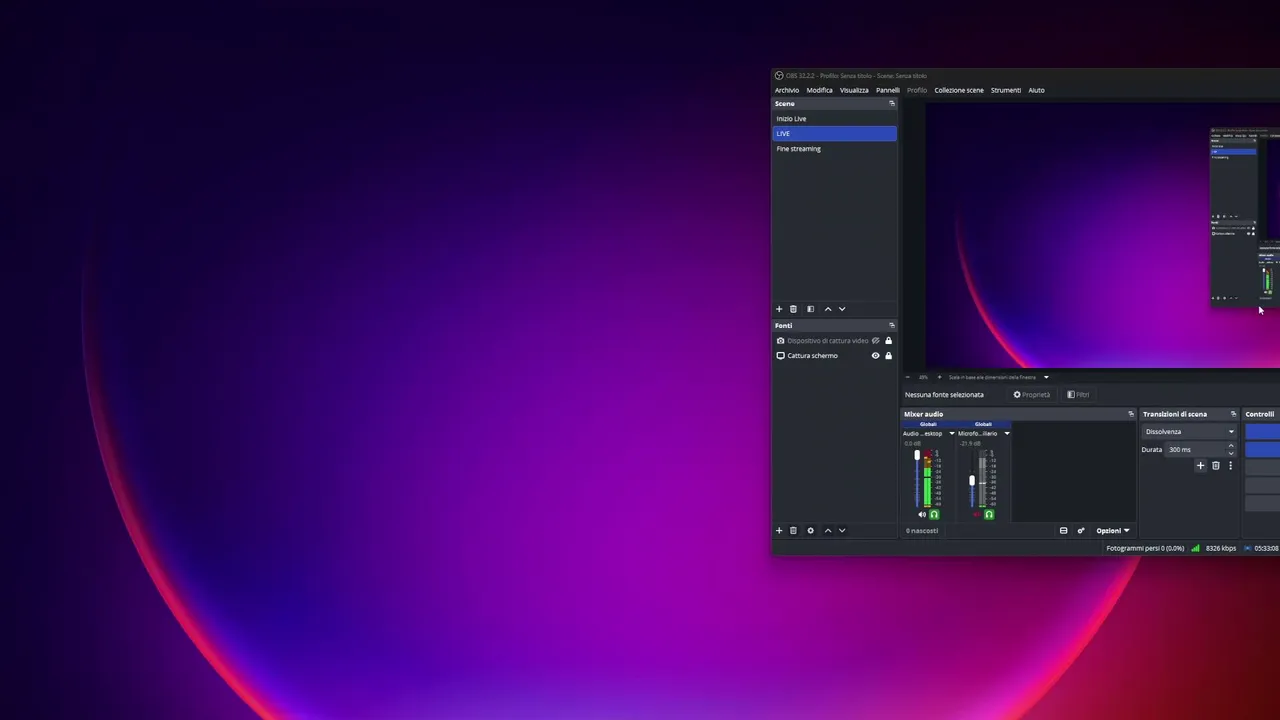Open the Modifica menu
The height and width of the screenshot is (720, 1280).
point(820,90)
